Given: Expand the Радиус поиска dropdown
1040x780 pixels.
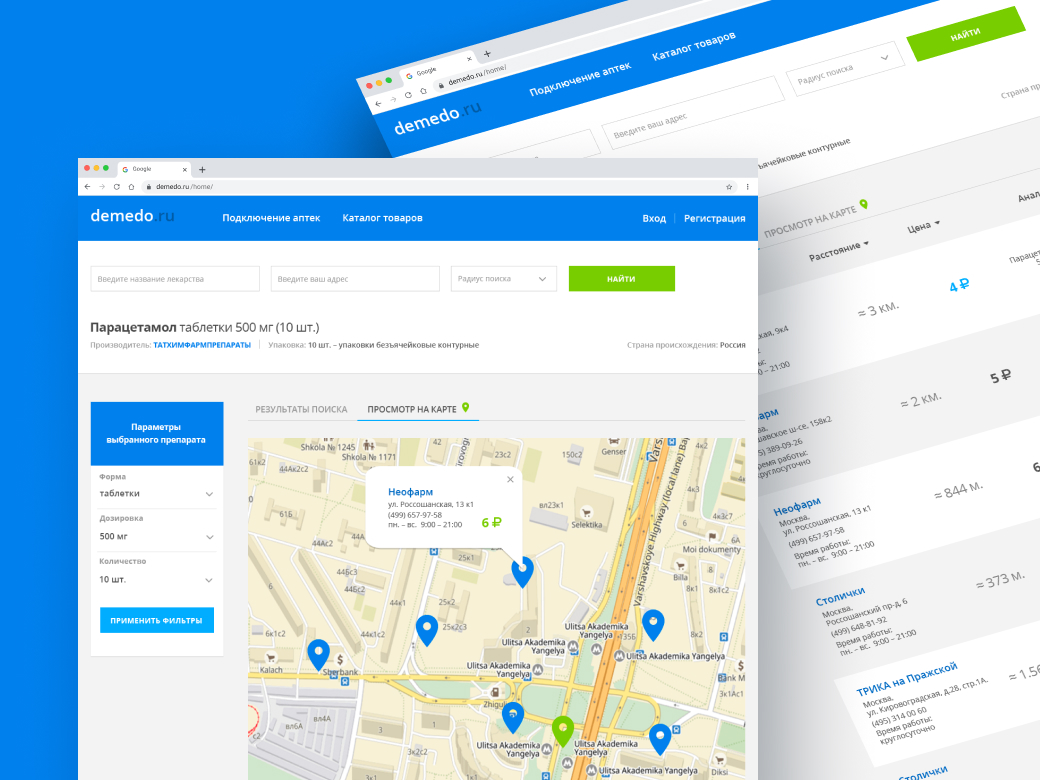Looking at the screenshot, I should tap(502, 278).
